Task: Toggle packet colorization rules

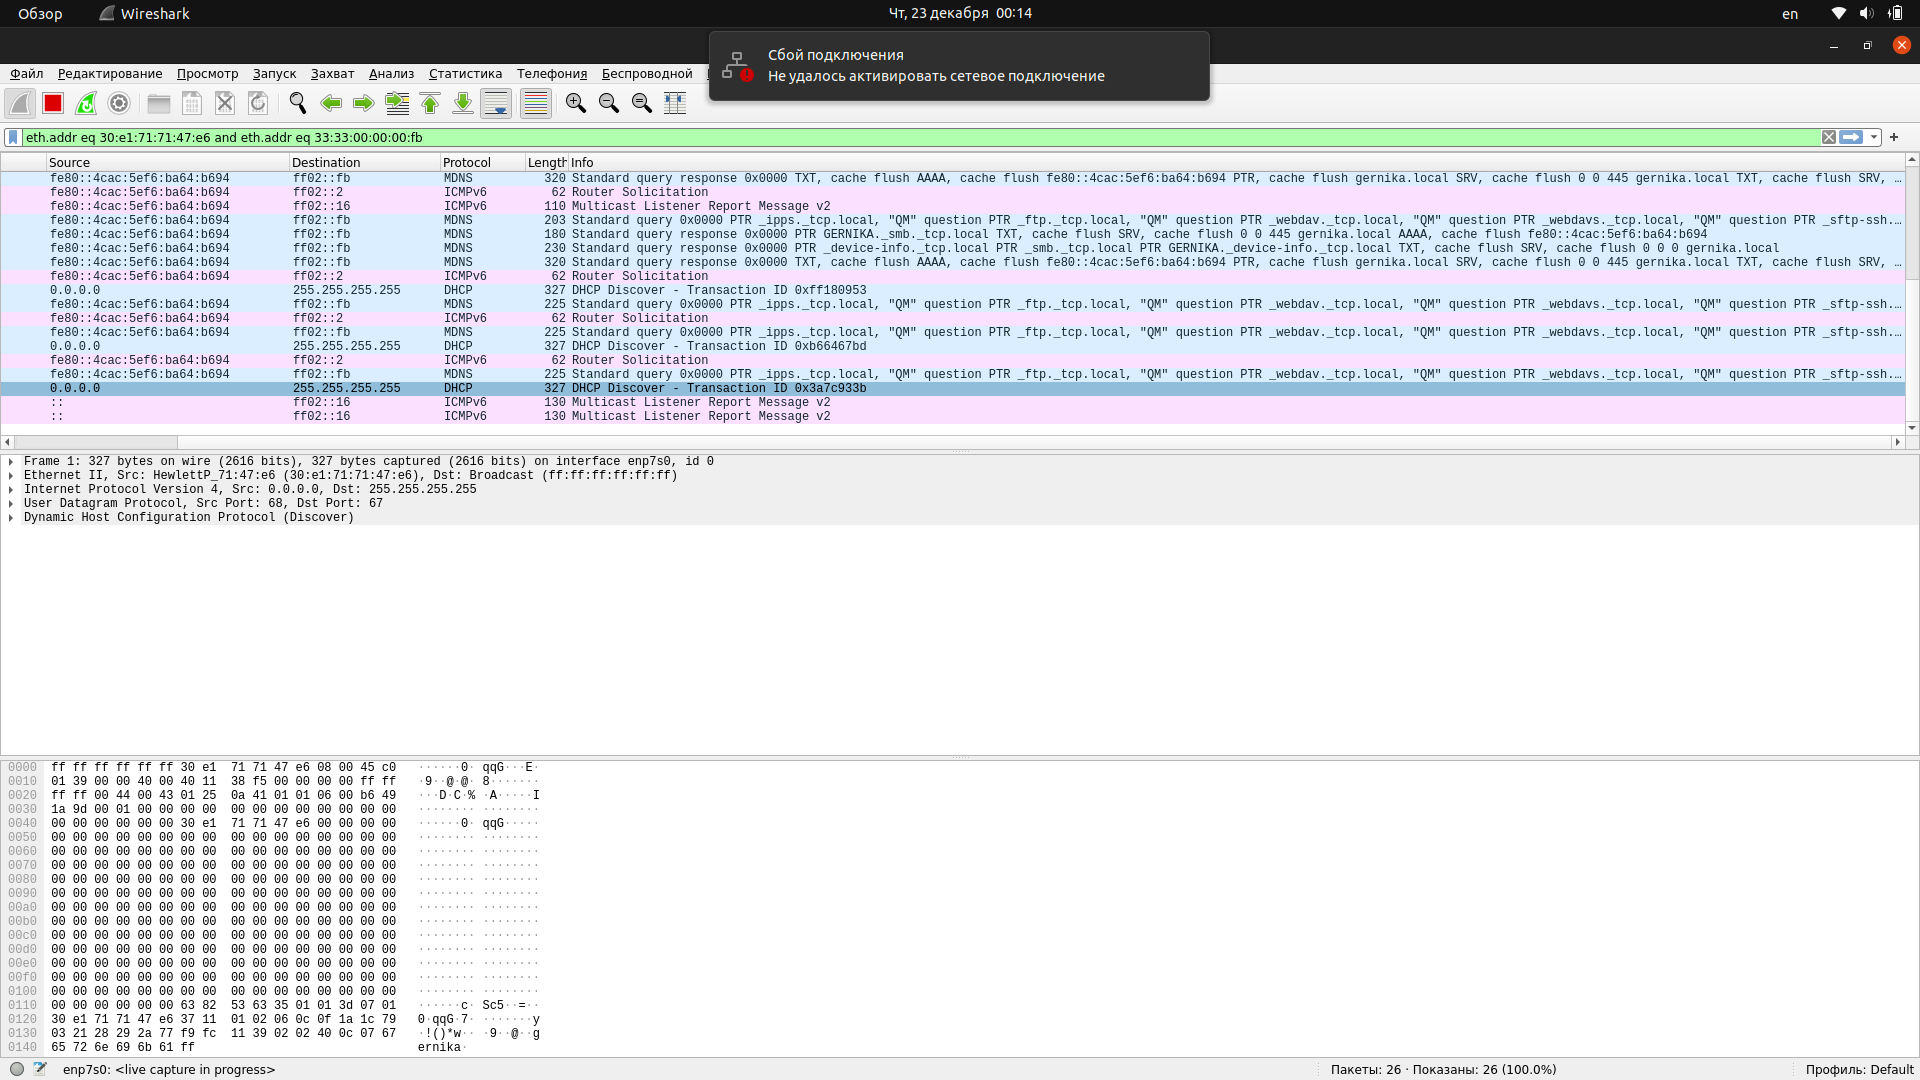Action: click(x=536, y=103)
